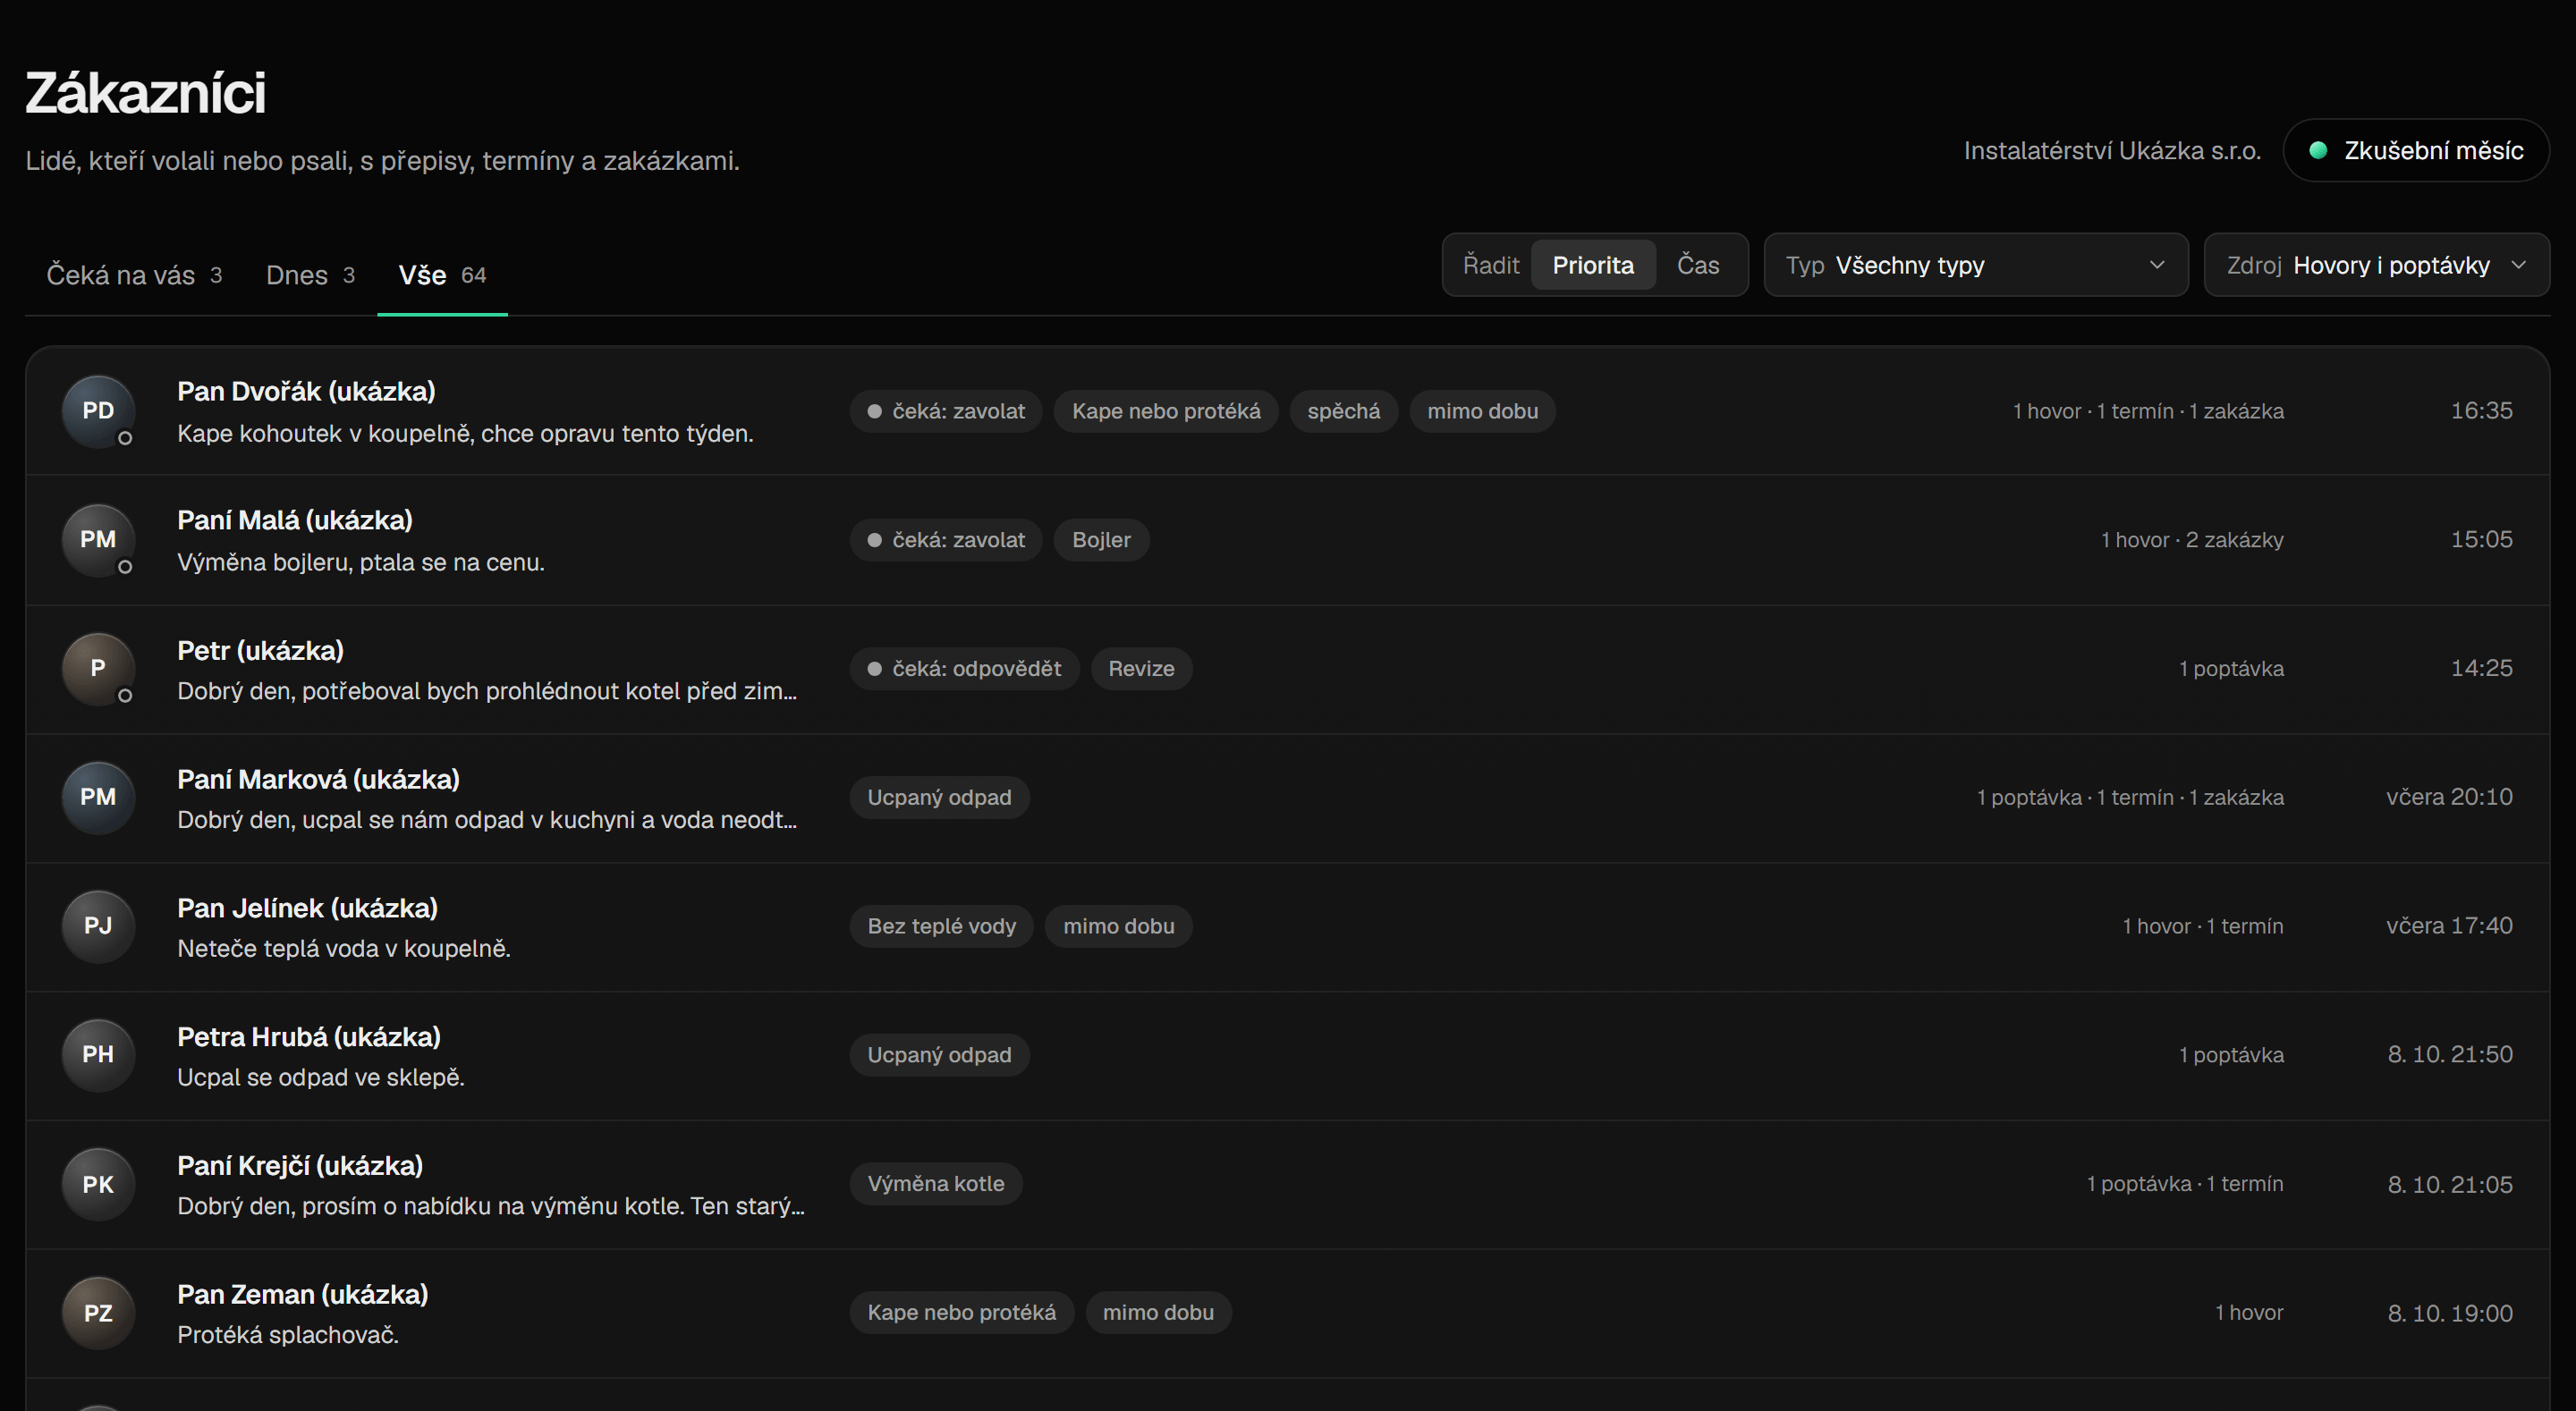Sort the list by Čas
2576x1411 pixels.
(x=1698, y=265)
